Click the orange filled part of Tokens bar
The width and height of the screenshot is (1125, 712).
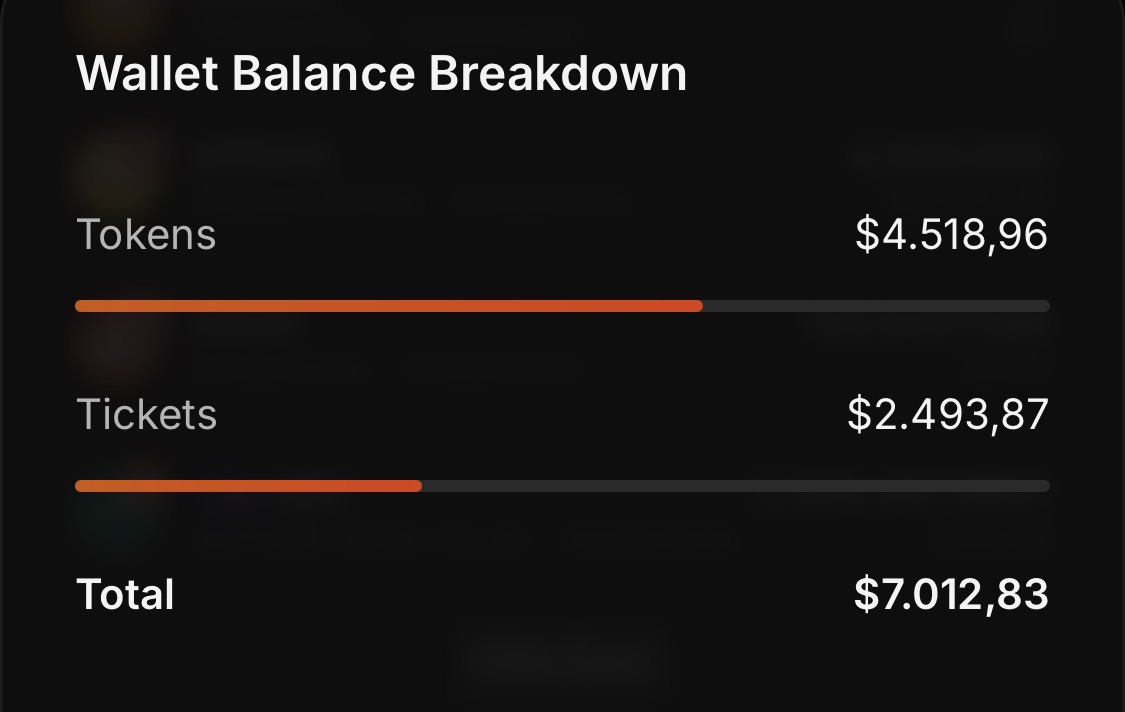click(389, 306)
